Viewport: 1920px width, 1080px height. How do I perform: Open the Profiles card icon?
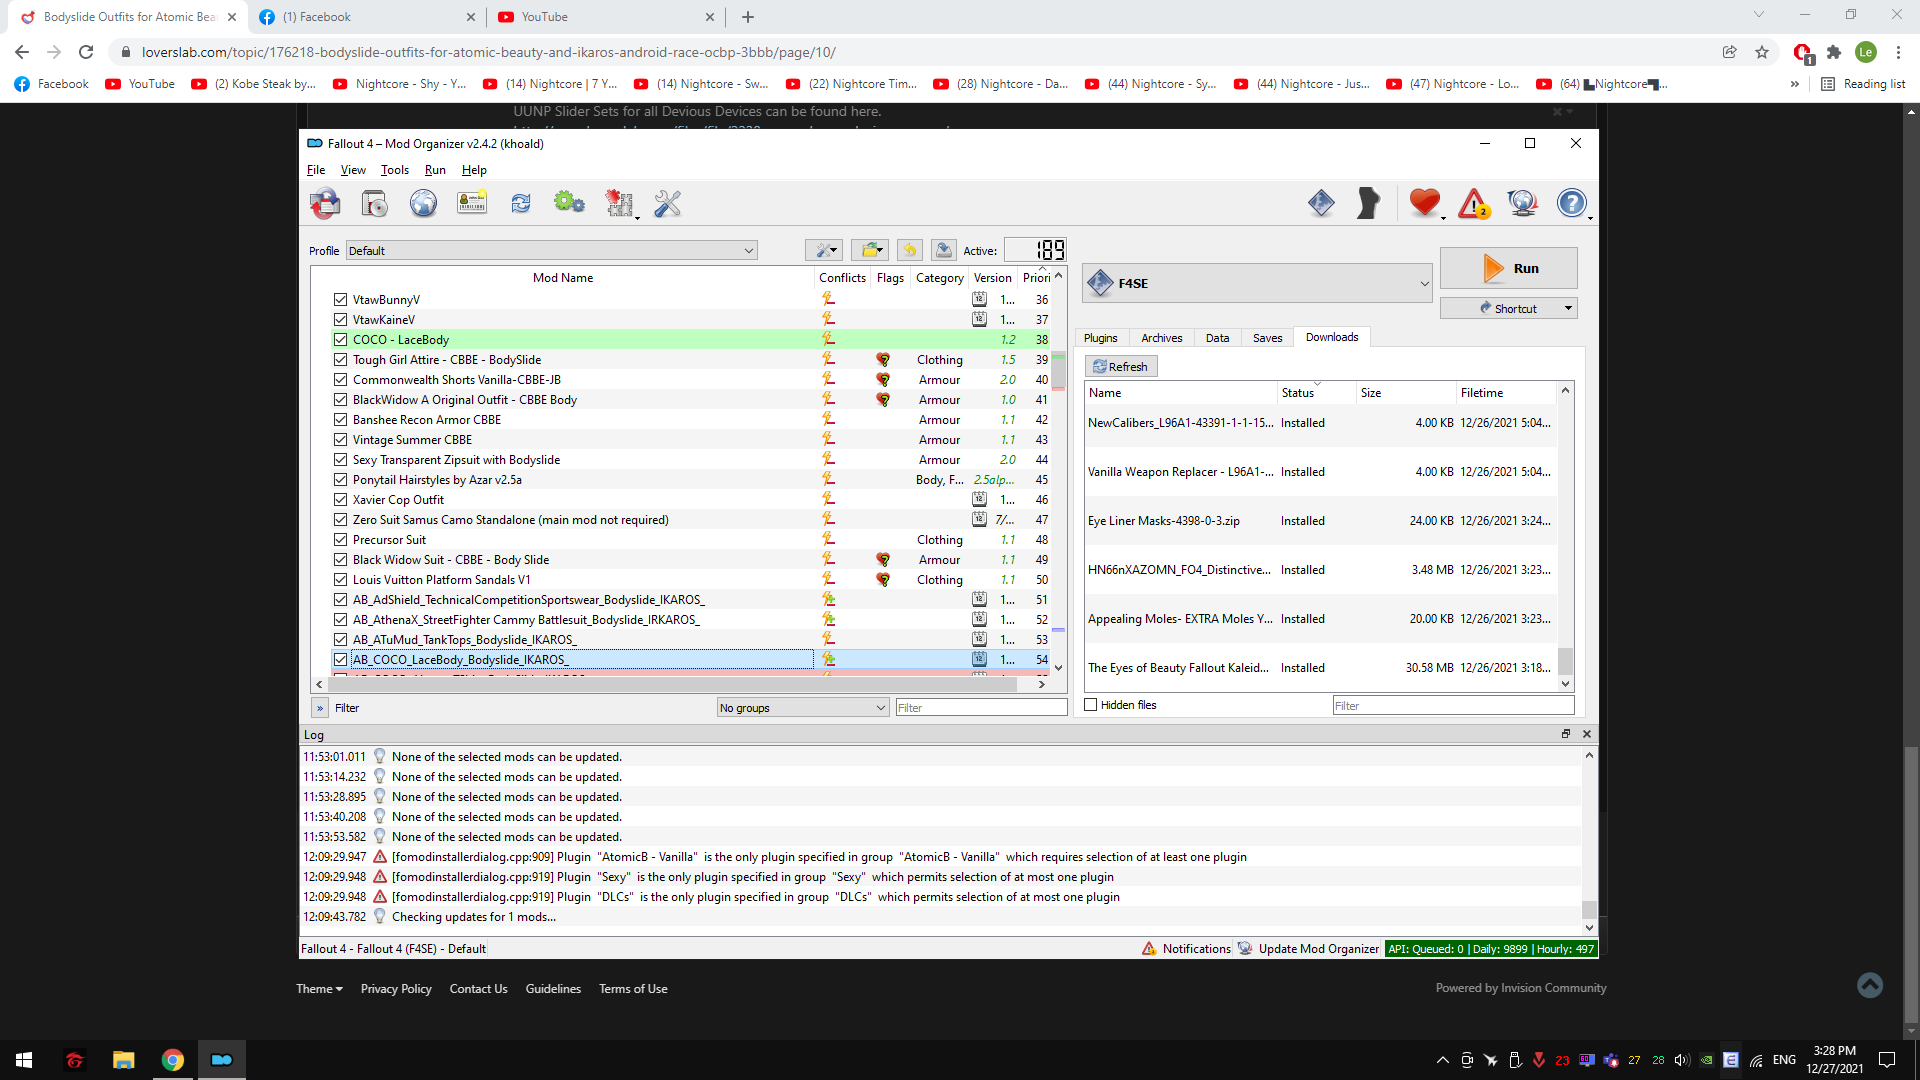(472, 204)
